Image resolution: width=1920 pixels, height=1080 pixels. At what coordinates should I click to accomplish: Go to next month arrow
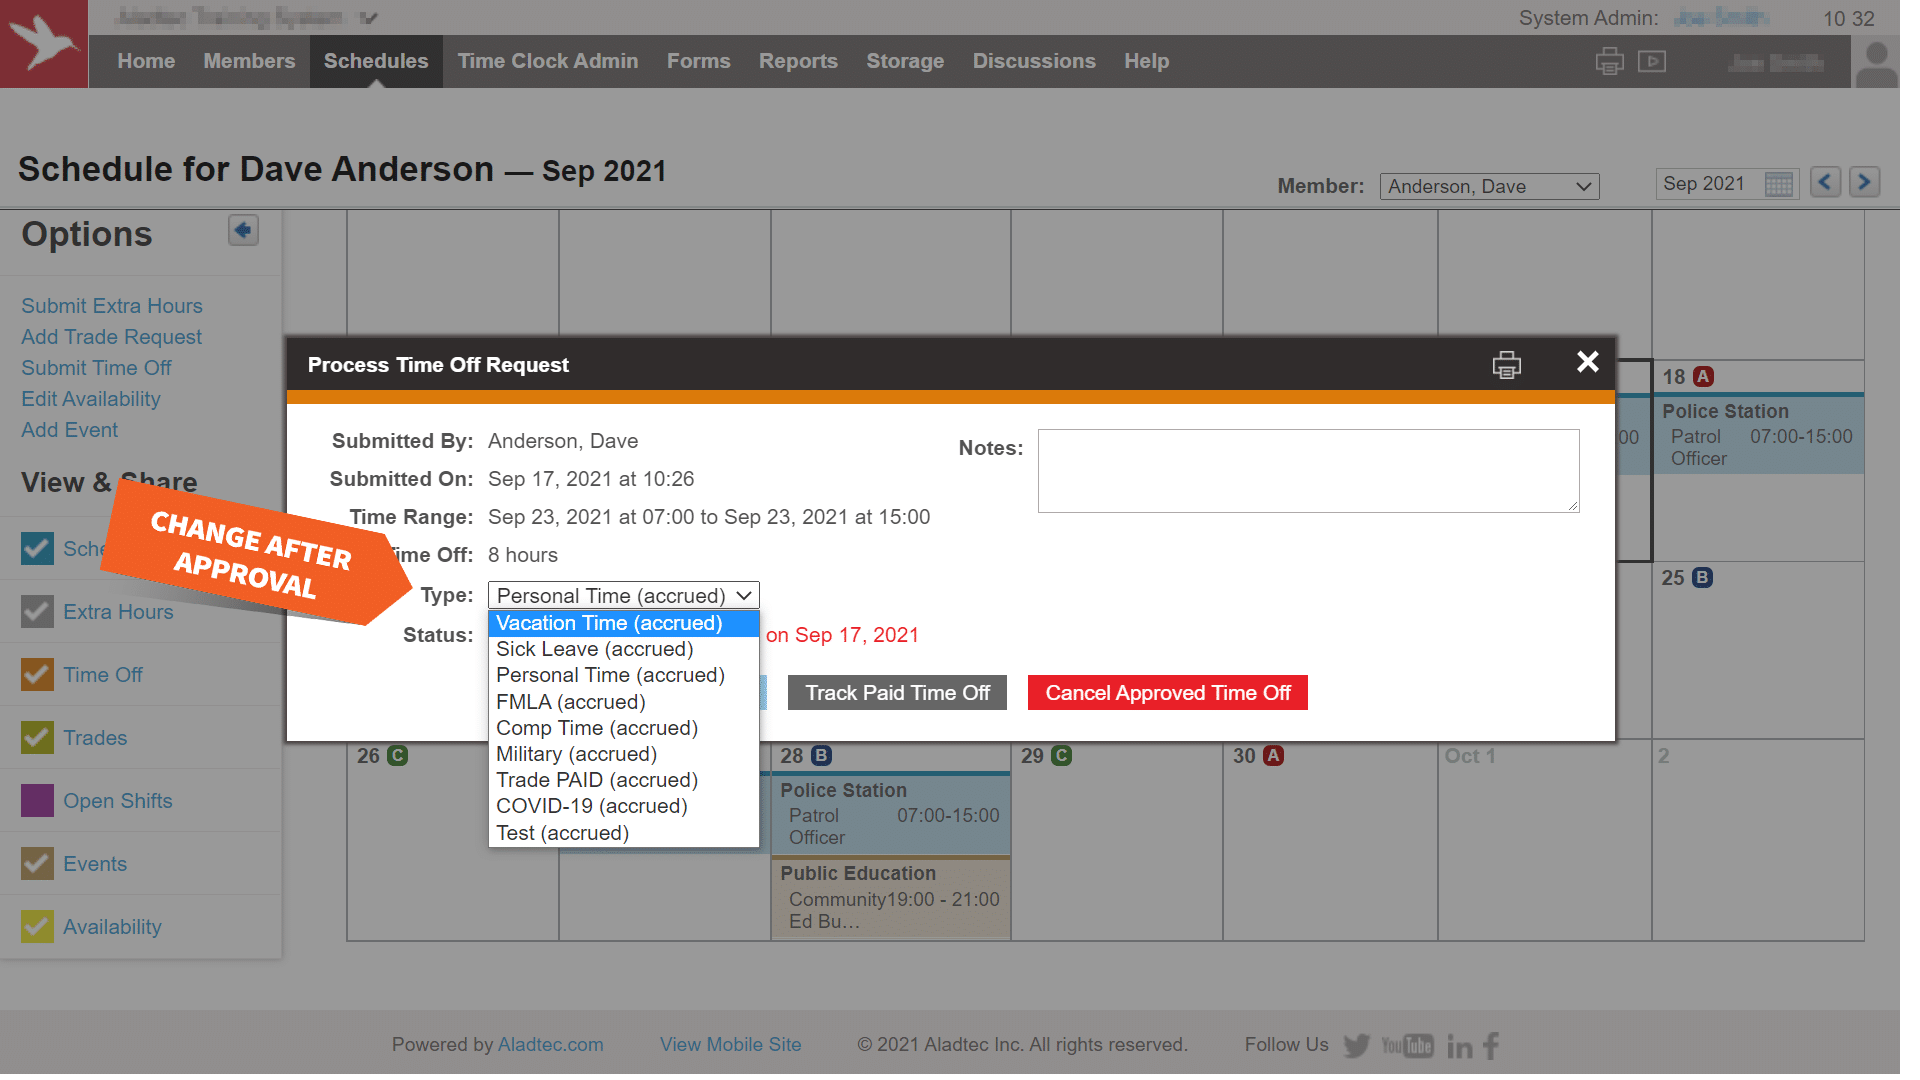pos(1864,182)
